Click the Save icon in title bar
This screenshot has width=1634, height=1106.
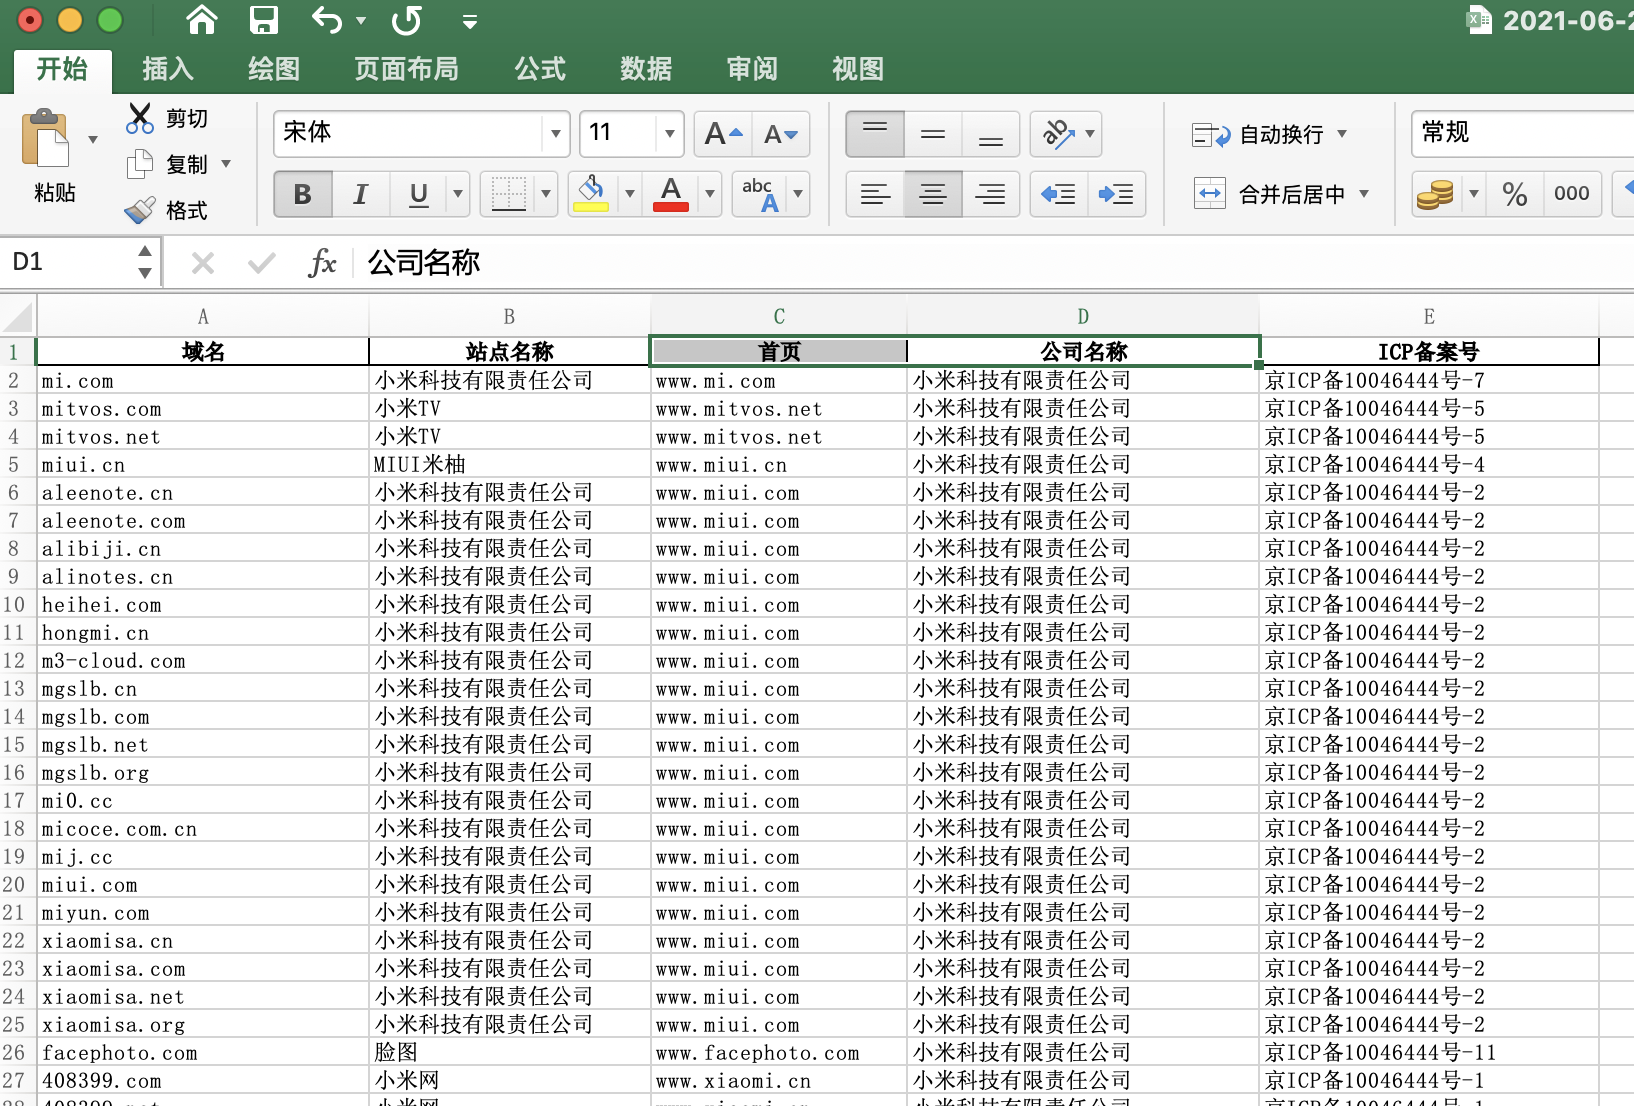click(264, 20)
